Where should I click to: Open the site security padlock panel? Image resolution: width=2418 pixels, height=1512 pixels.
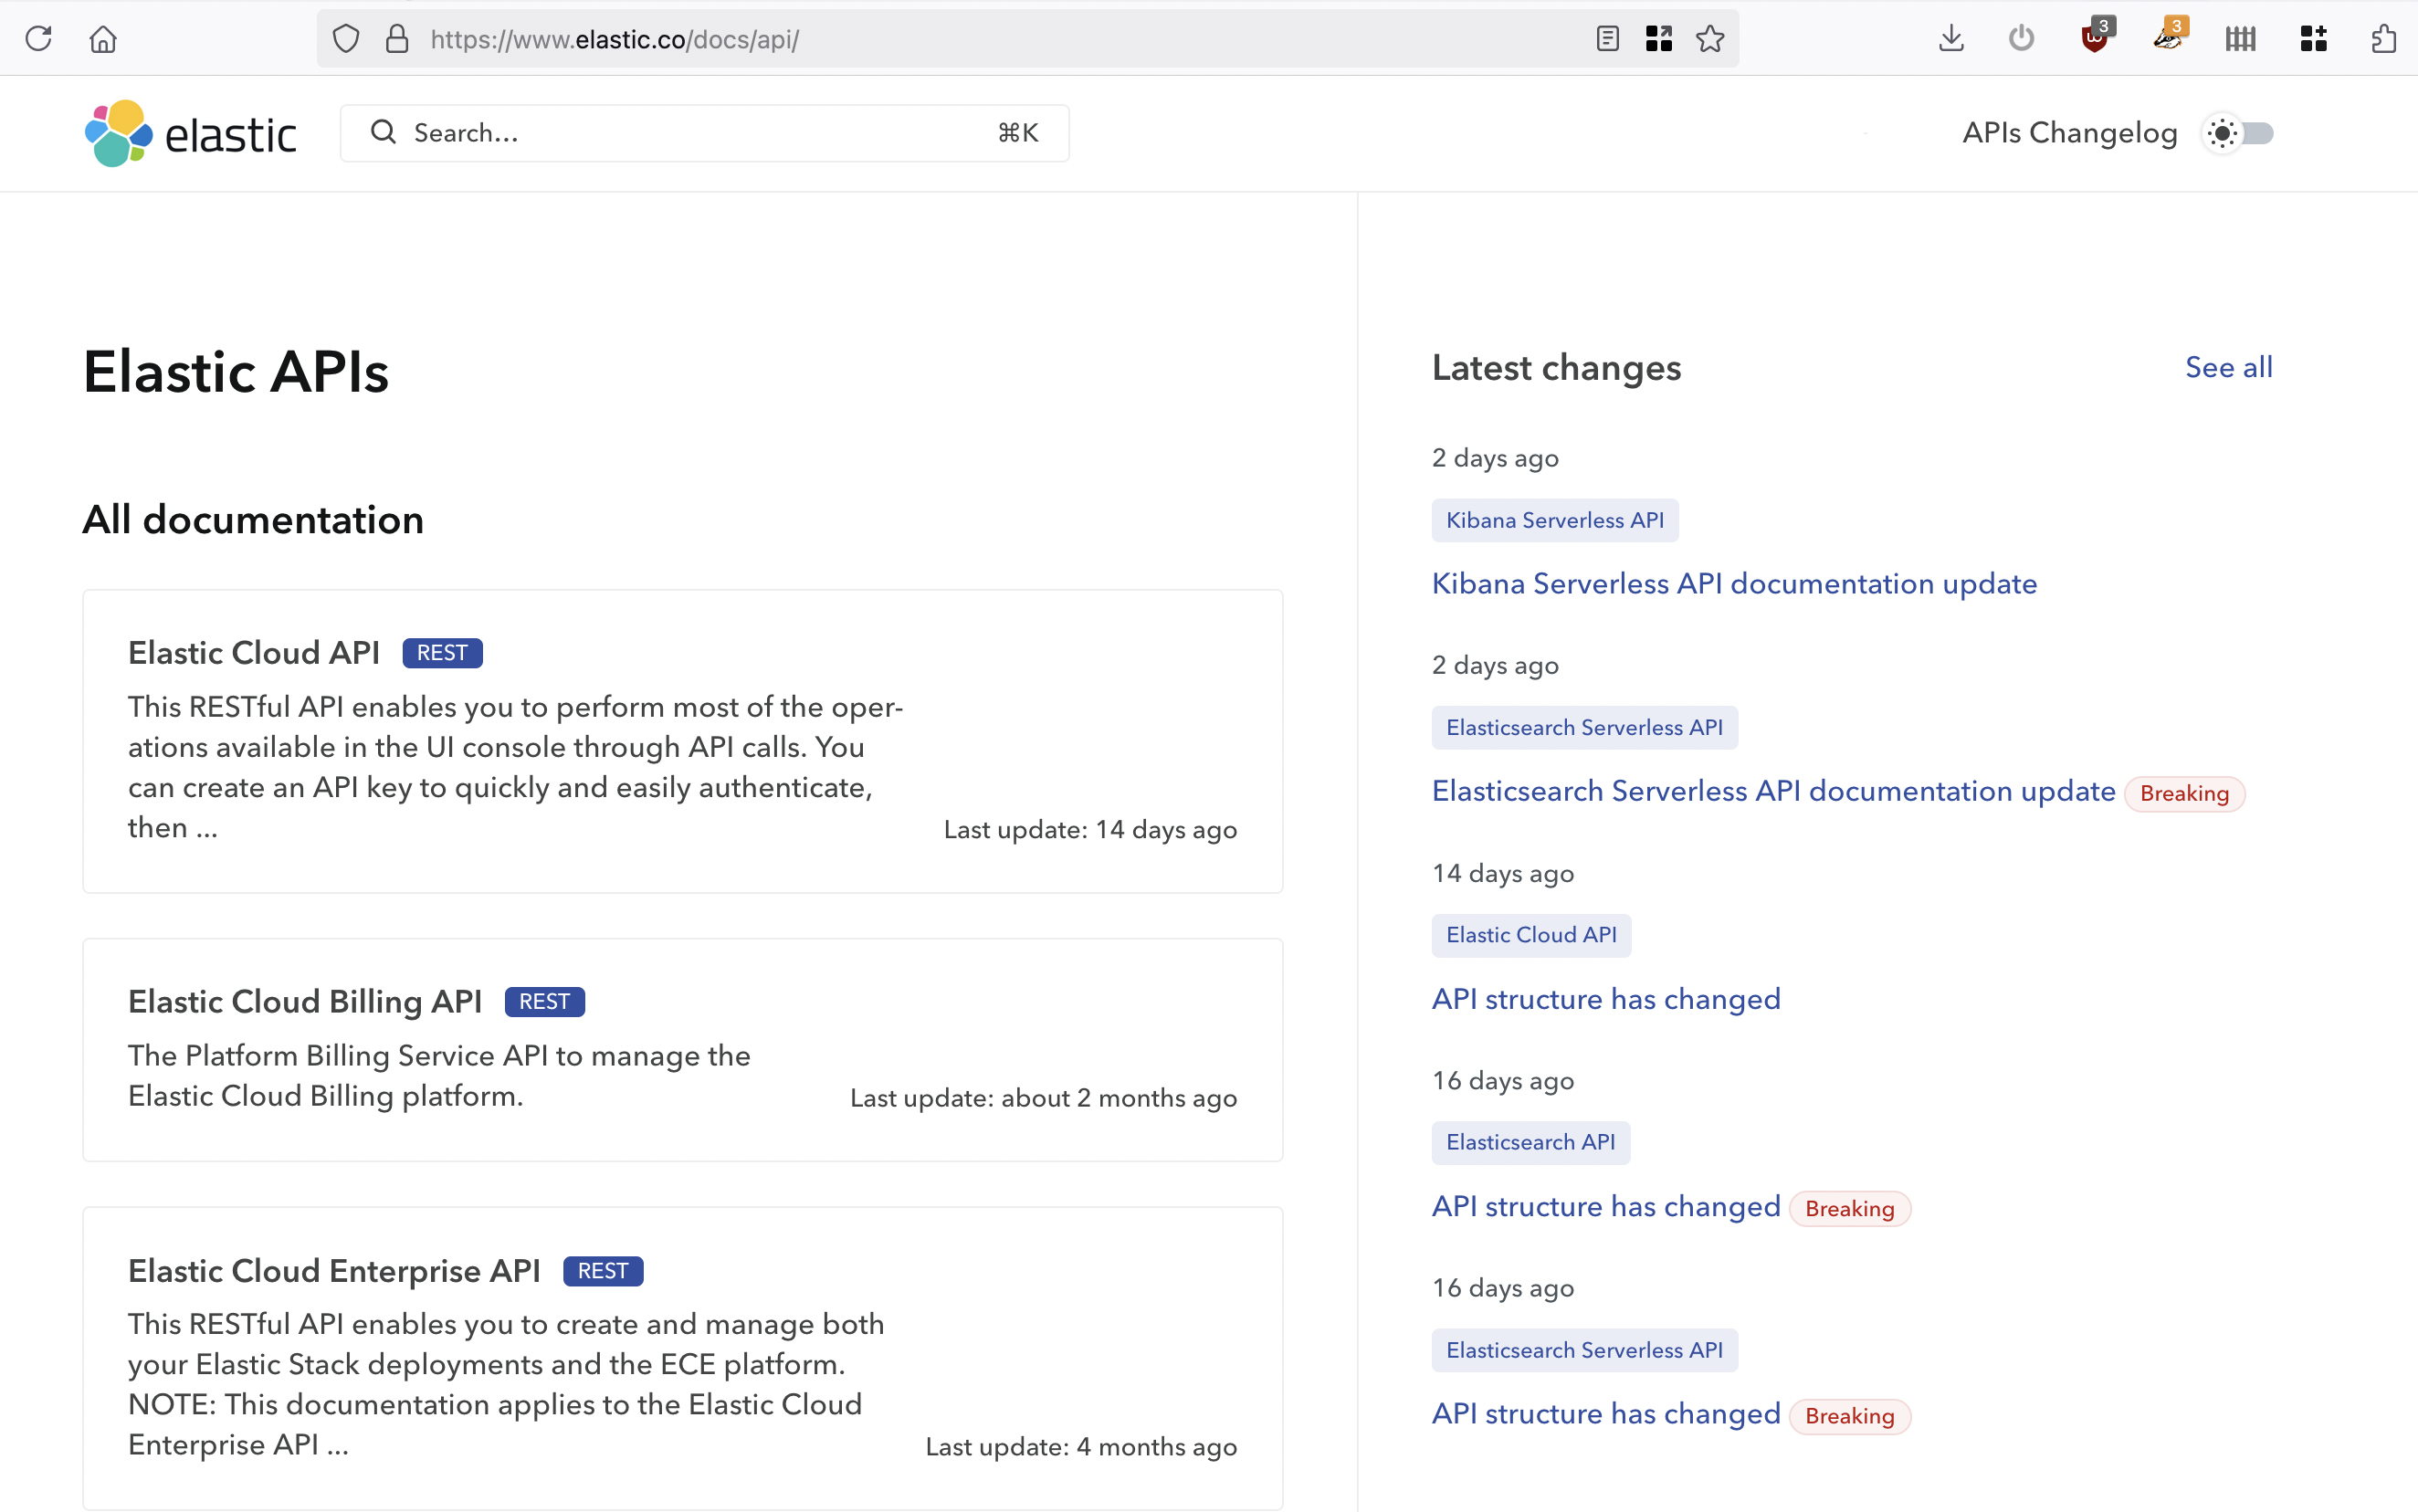(x=398, y=38)
